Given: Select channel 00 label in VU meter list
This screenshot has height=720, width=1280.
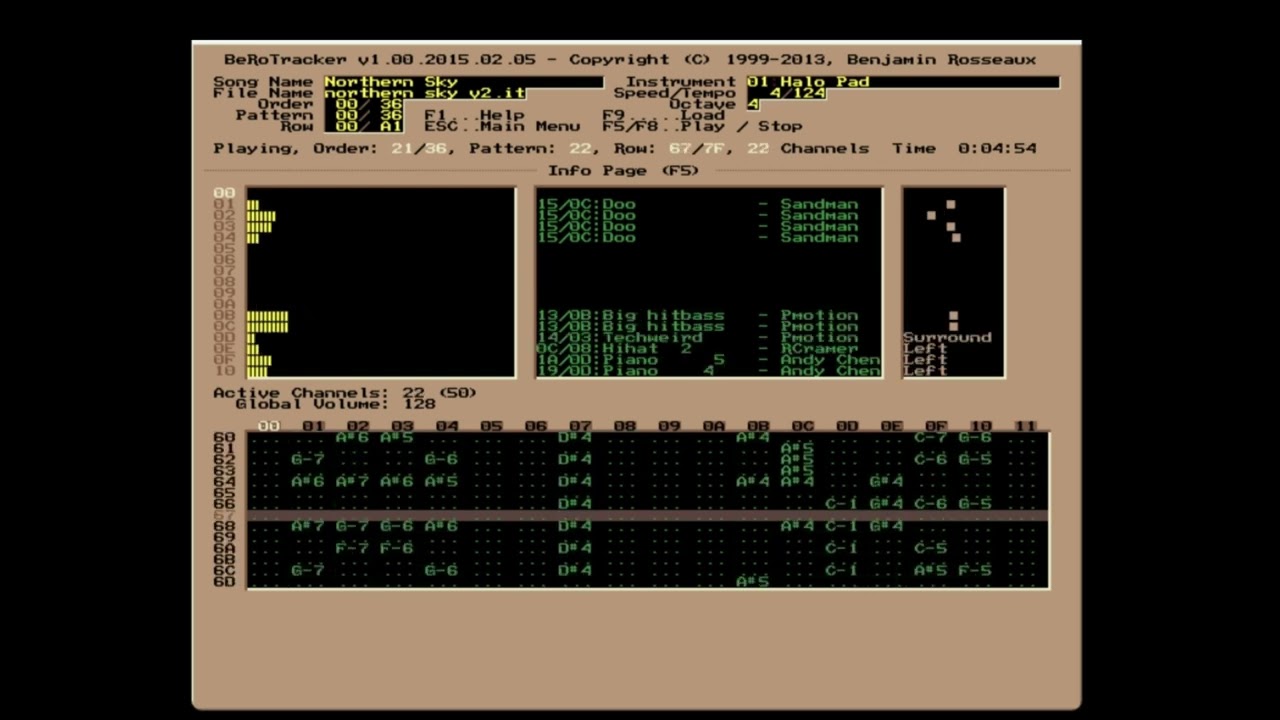Looking at the screenshot, I should coord(224,193).
